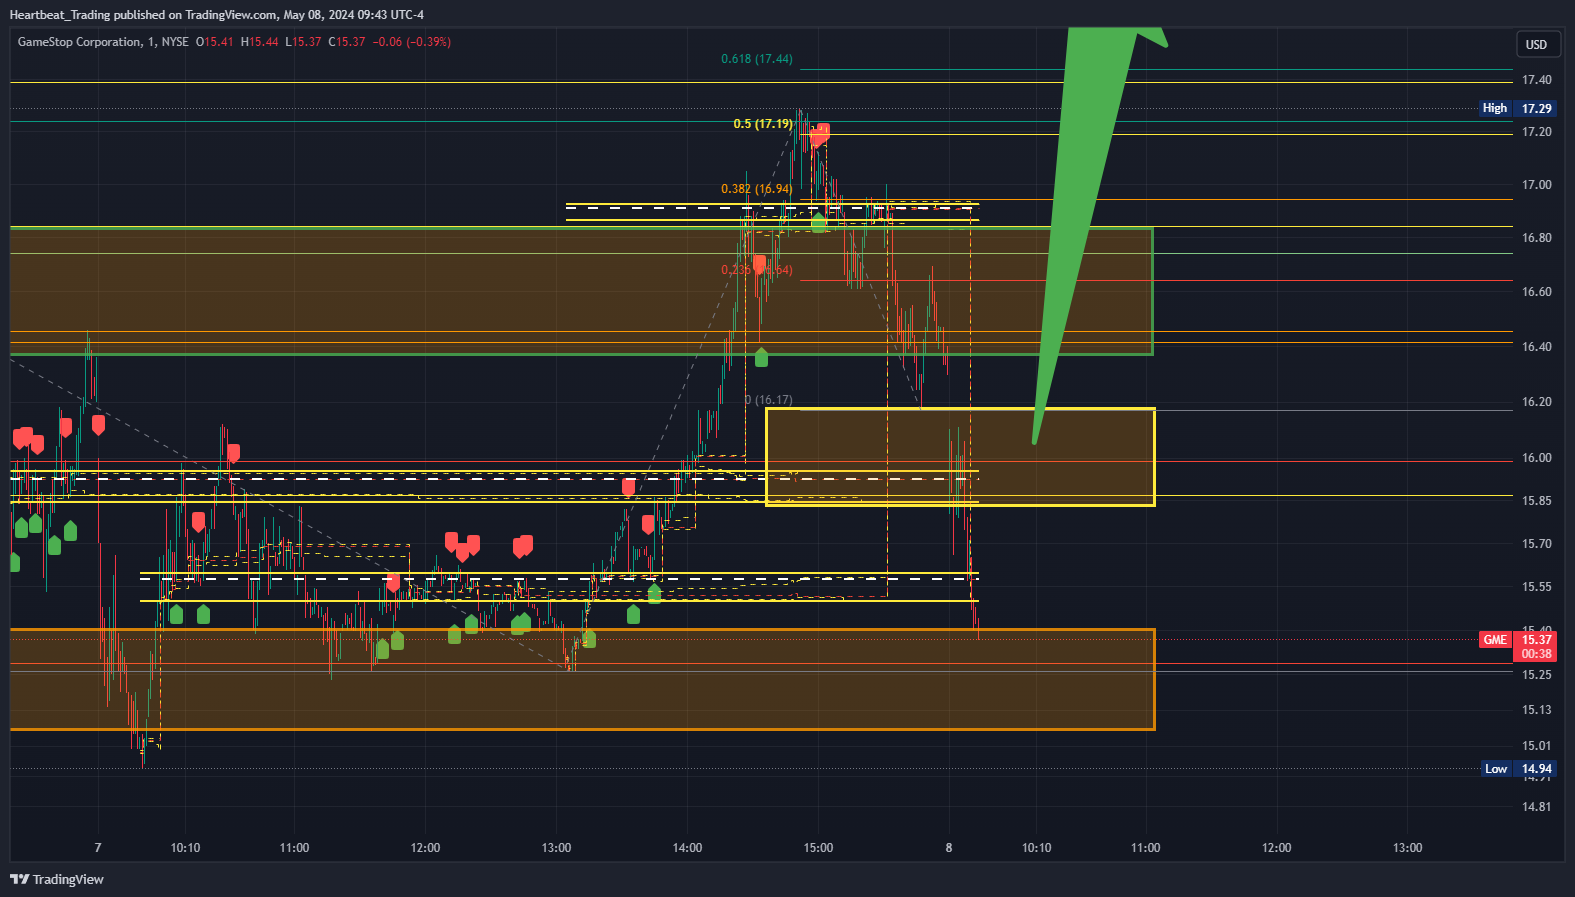The width and height of the screenshot is (1575, 897).
Task: Select the 0.5 (17.19) Fibonacci label
Action: click(763, 124)
